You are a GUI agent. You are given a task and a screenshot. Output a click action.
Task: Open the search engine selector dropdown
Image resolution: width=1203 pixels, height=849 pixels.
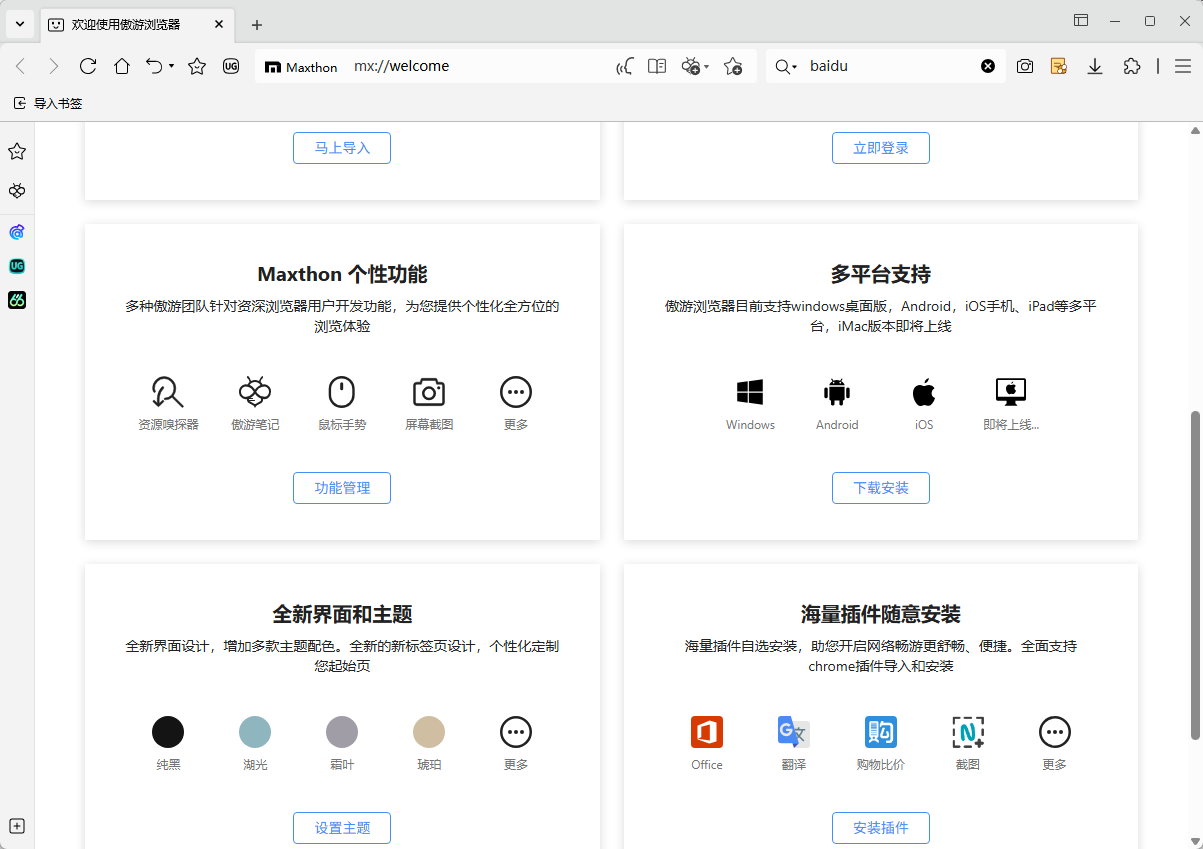tap(787, 67)
